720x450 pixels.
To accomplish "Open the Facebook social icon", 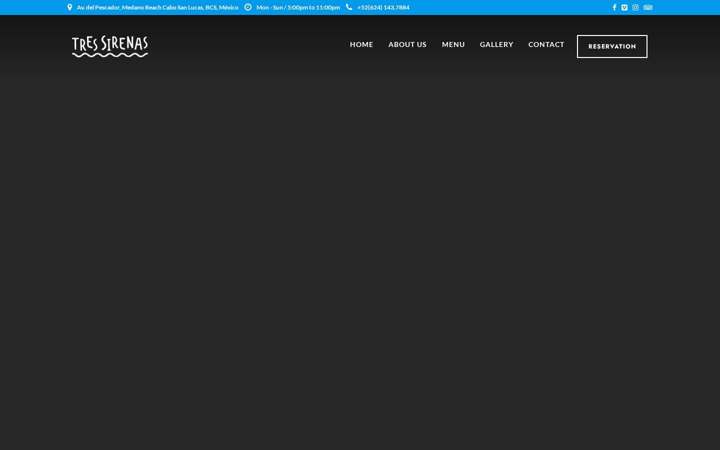I will (x=614, y=7).
